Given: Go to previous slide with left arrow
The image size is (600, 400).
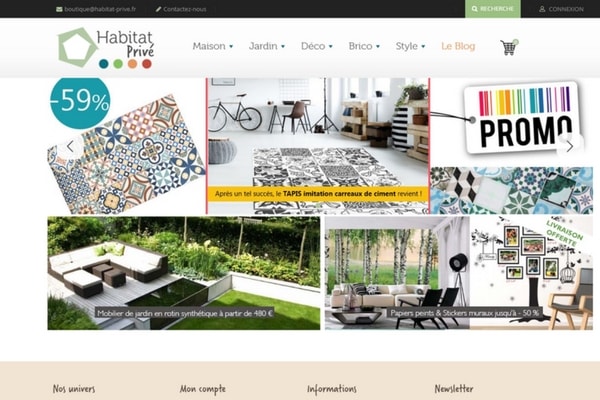Looking at the screenshot, I should click(70, 146).
